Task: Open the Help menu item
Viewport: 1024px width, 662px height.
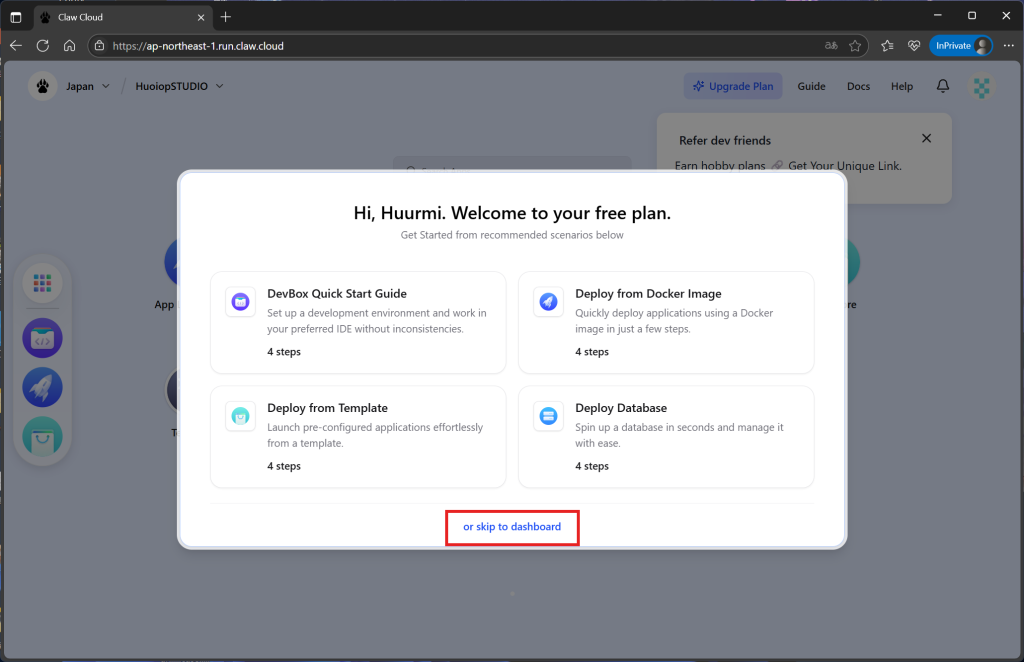Action: pos(902,86)
